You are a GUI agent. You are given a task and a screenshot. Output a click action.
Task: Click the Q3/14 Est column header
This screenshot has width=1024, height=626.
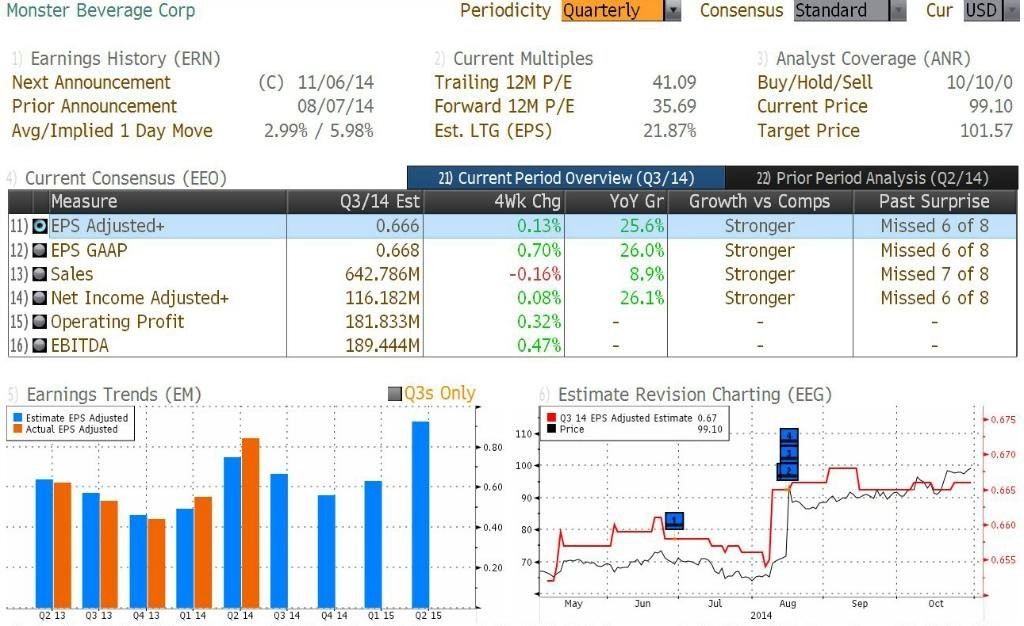point(355,202)
